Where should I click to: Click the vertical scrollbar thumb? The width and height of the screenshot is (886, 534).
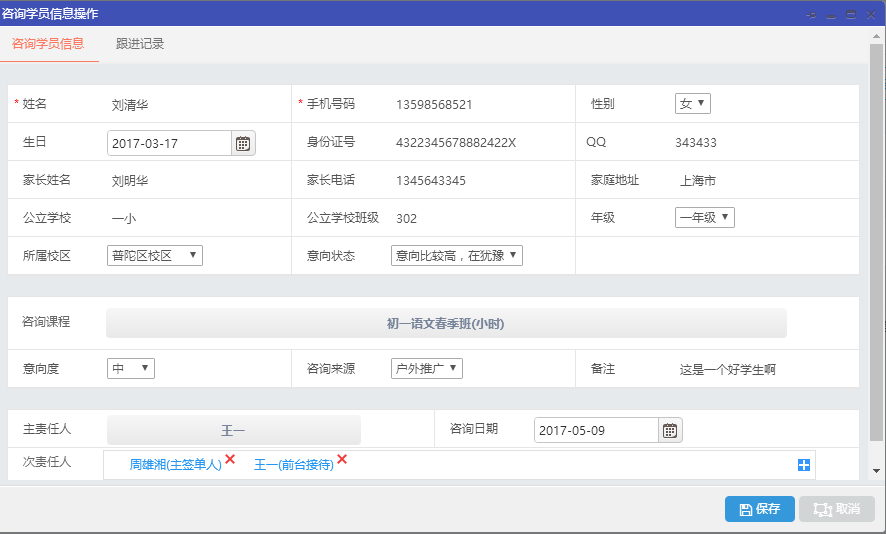pyautogui.click(x=876, y=242)
